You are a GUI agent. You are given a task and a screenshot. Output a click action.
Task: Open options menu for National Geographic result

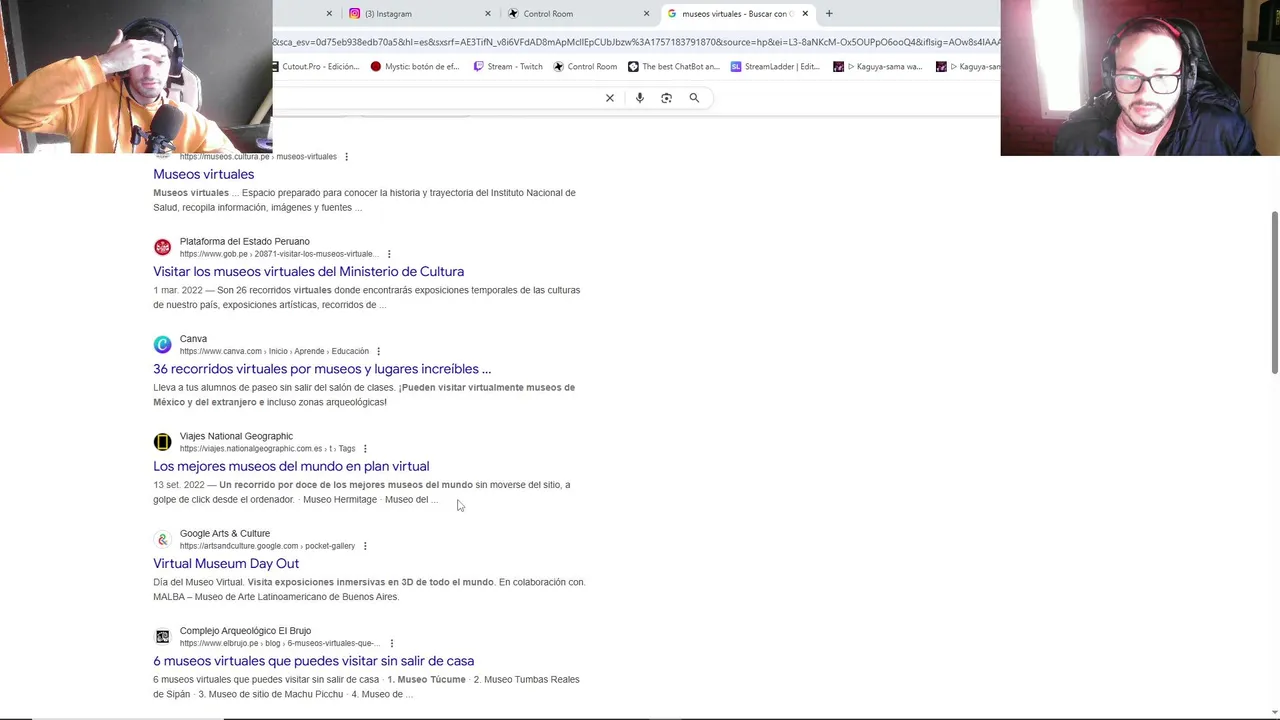(365, 449)
